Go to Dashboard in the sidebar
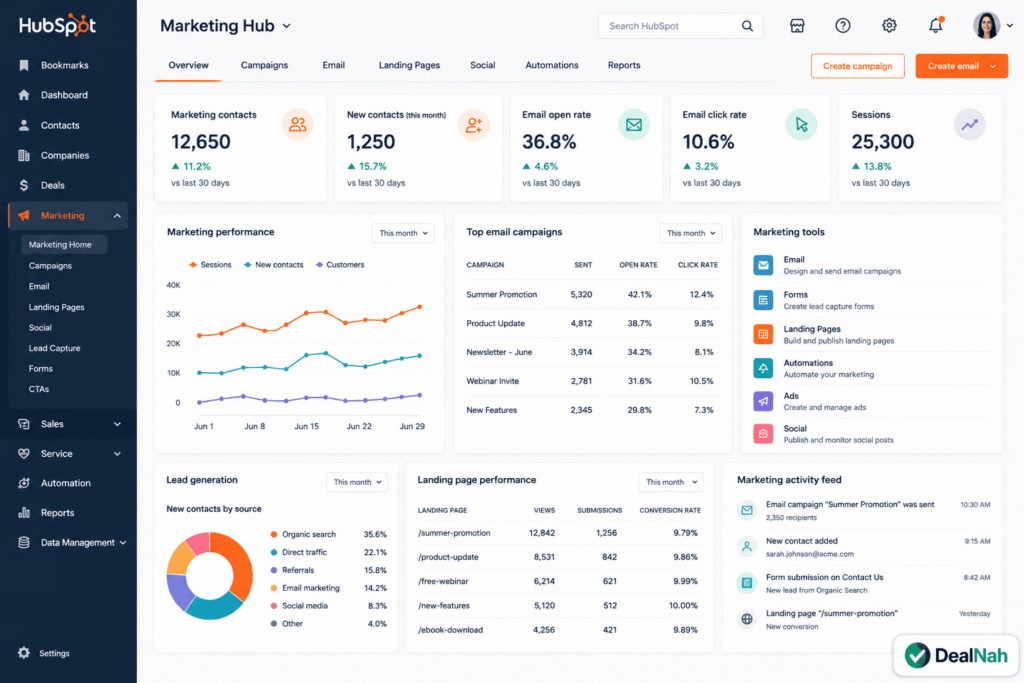Screen dimensions: 1024x683 64,95
